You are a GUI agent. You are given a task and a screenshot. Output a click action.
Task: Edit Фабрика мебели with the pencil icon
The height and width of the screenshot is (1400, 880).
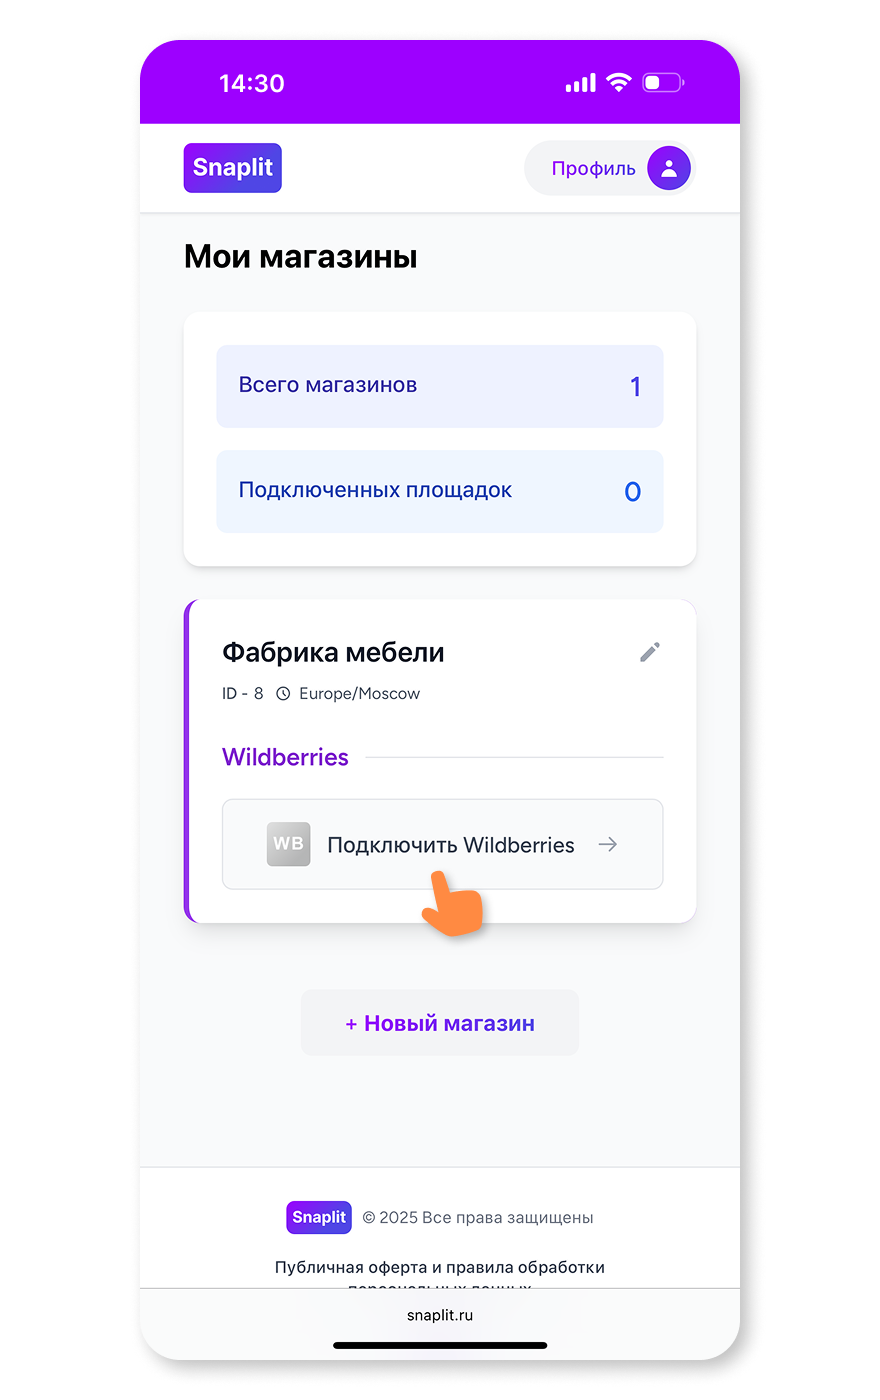point(650,652)
